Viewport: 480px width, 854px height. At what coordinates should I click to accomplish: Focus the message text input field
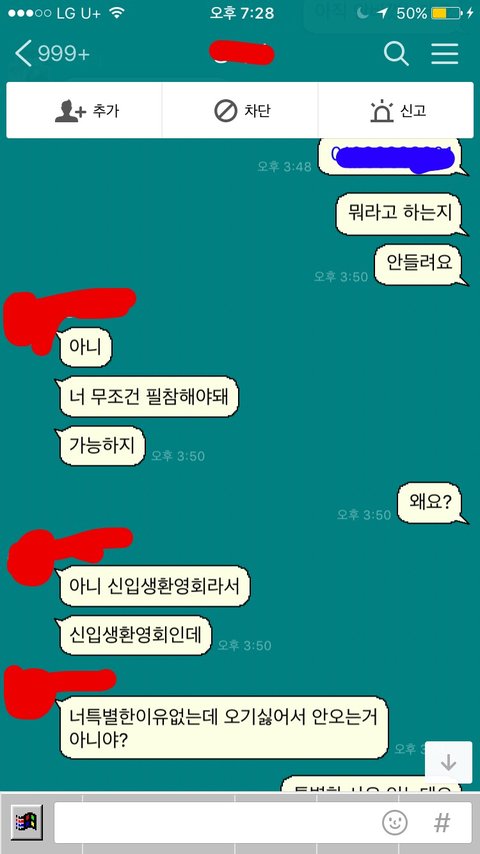tap(216, 822)
